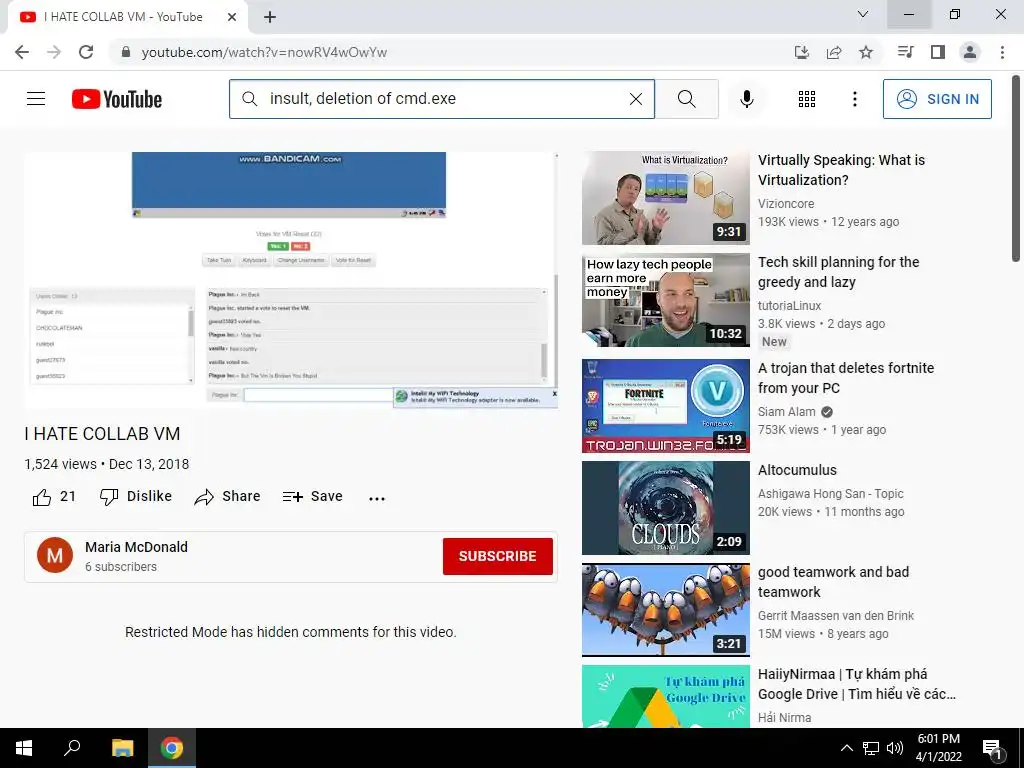Image resolution: width=1024 pixels, height=768 pixels.
Task: Open File Explorer from the taskbar
Action: (122, 748)
